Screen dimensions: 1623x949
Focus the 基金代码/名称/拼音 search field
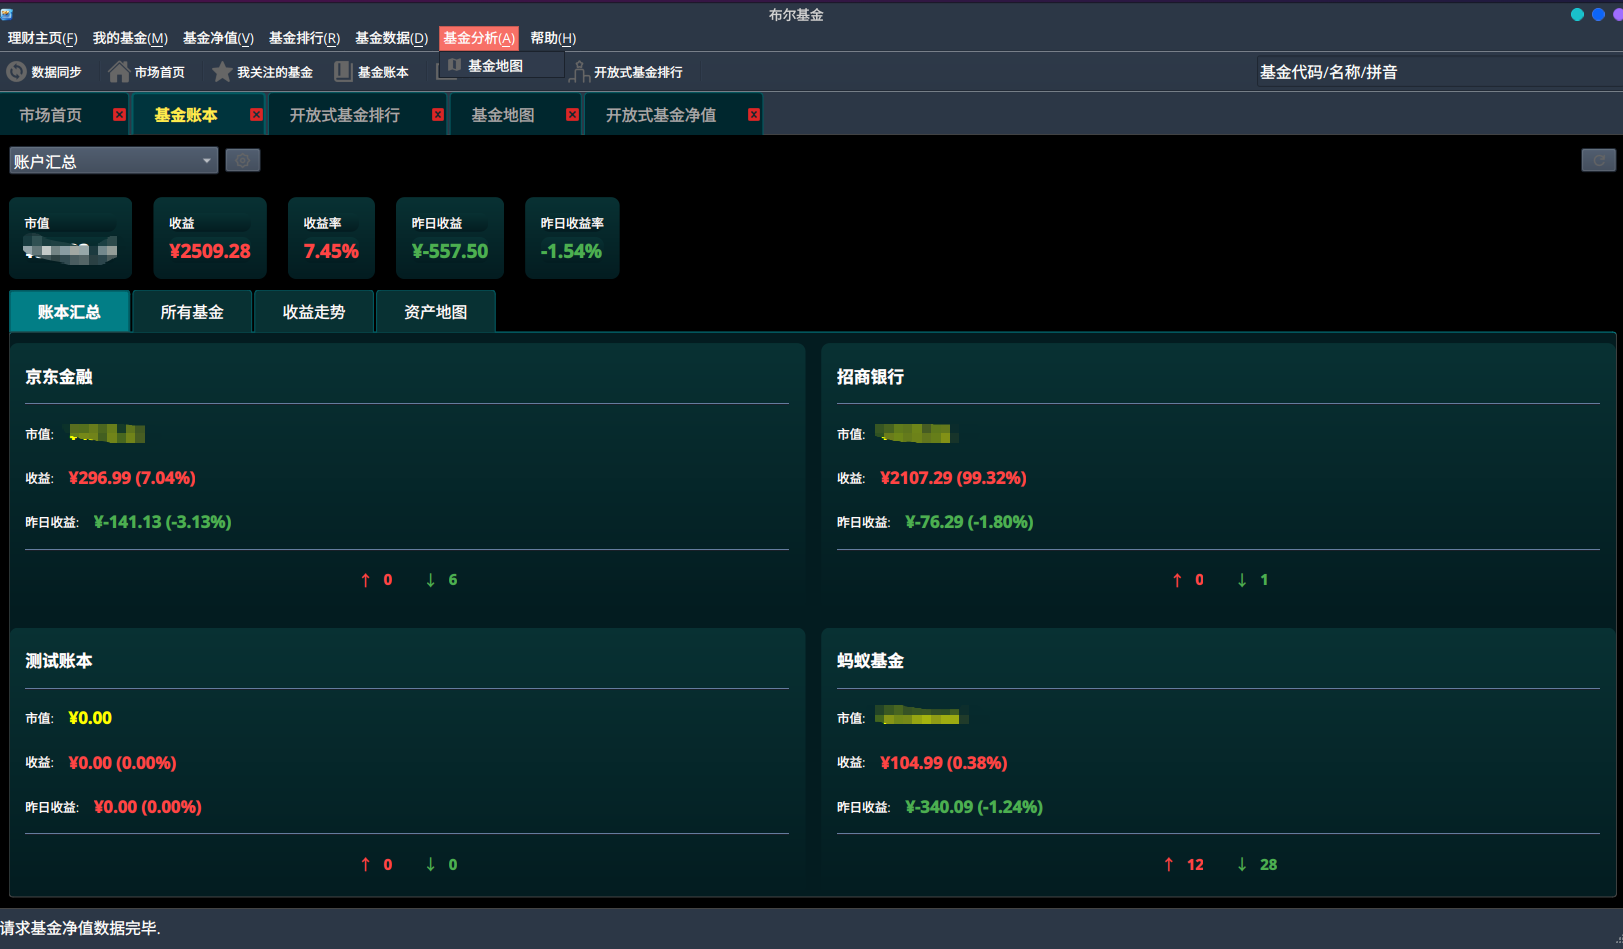tap(1438, 72)
